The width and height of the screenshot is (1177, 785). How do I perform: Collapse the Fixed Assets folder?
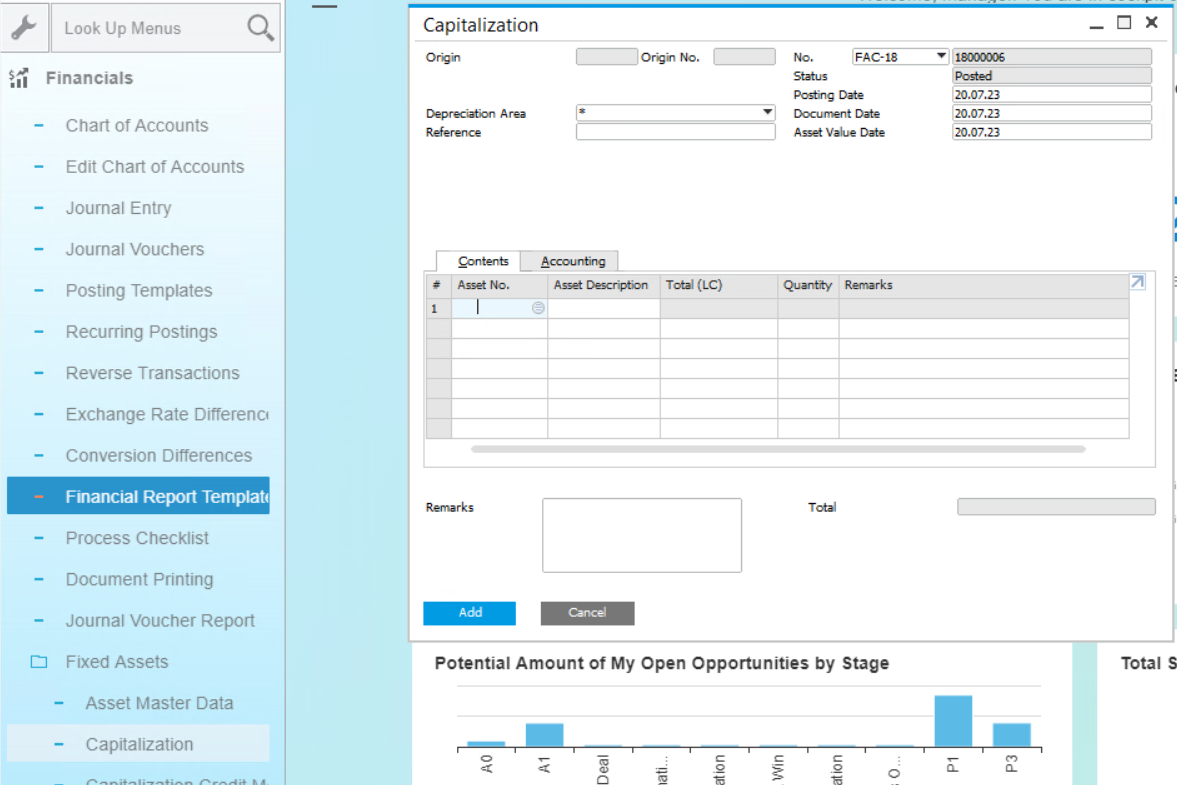coord(116,662)
